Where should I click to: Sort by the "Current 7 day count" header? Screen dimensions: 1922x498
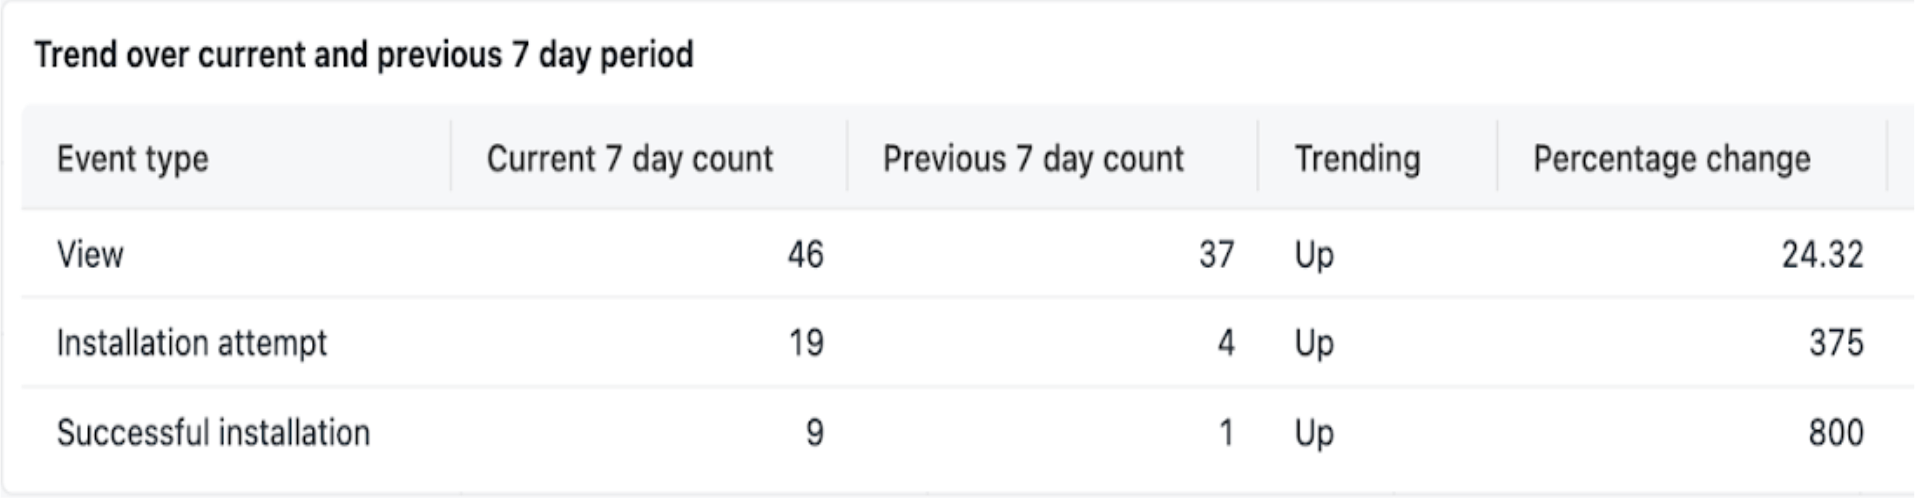point(629,159)
